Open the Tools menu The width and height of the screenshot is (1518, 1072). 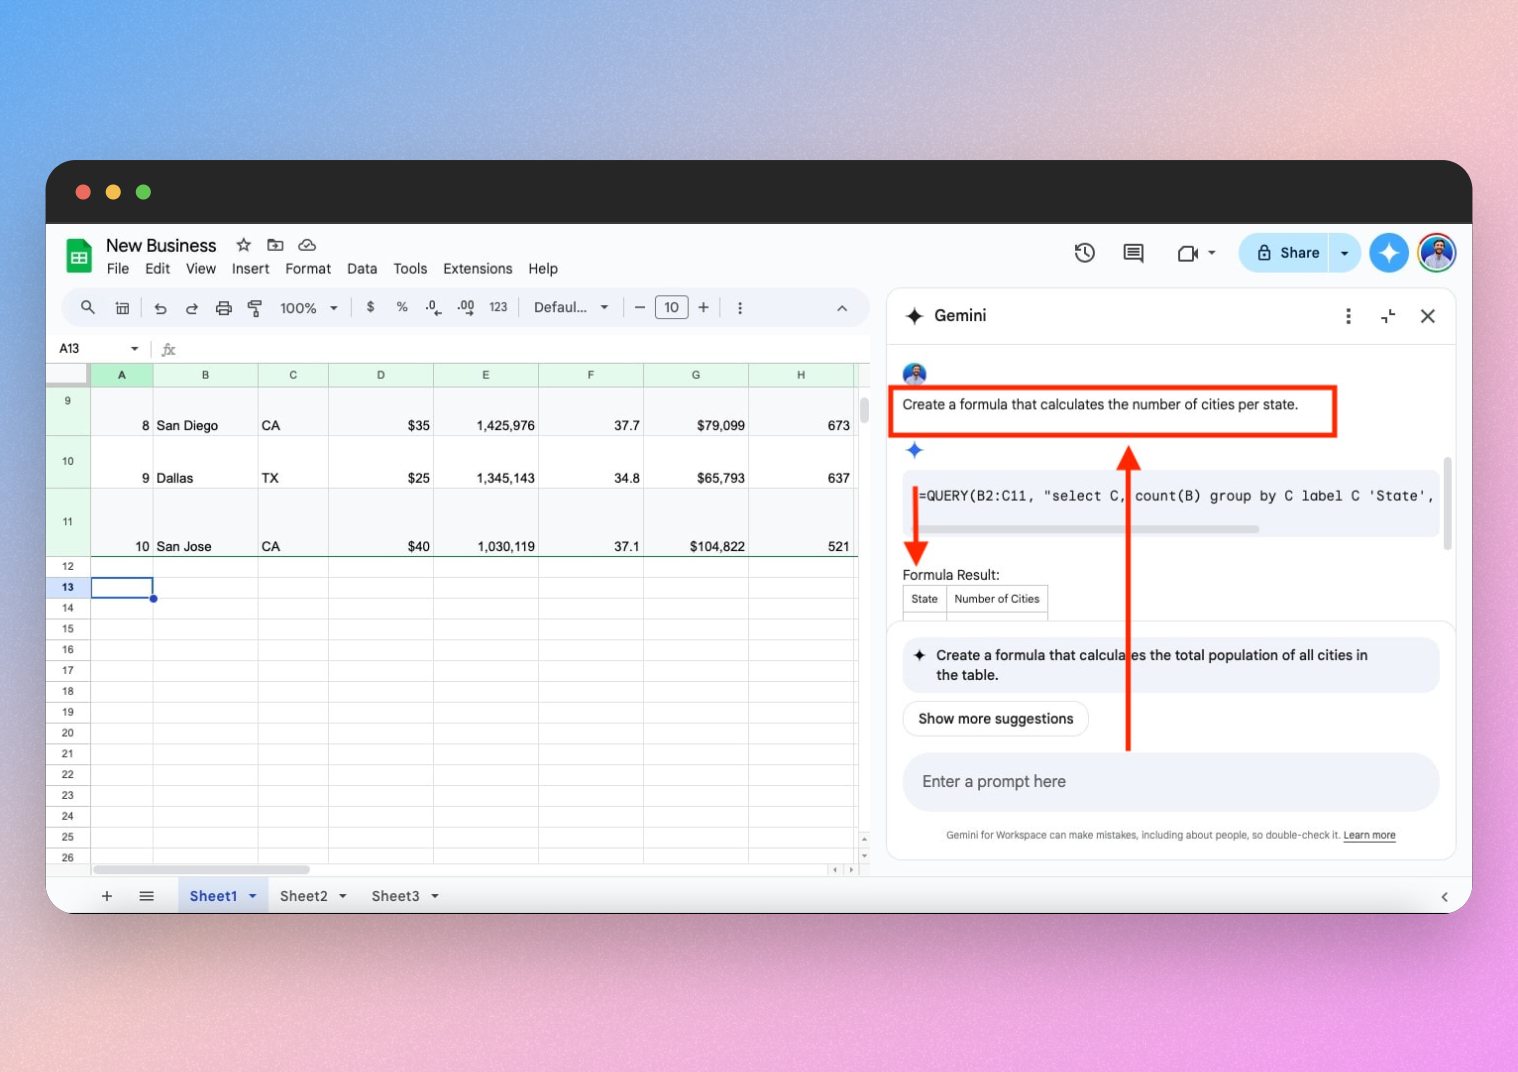click(410, 269)
